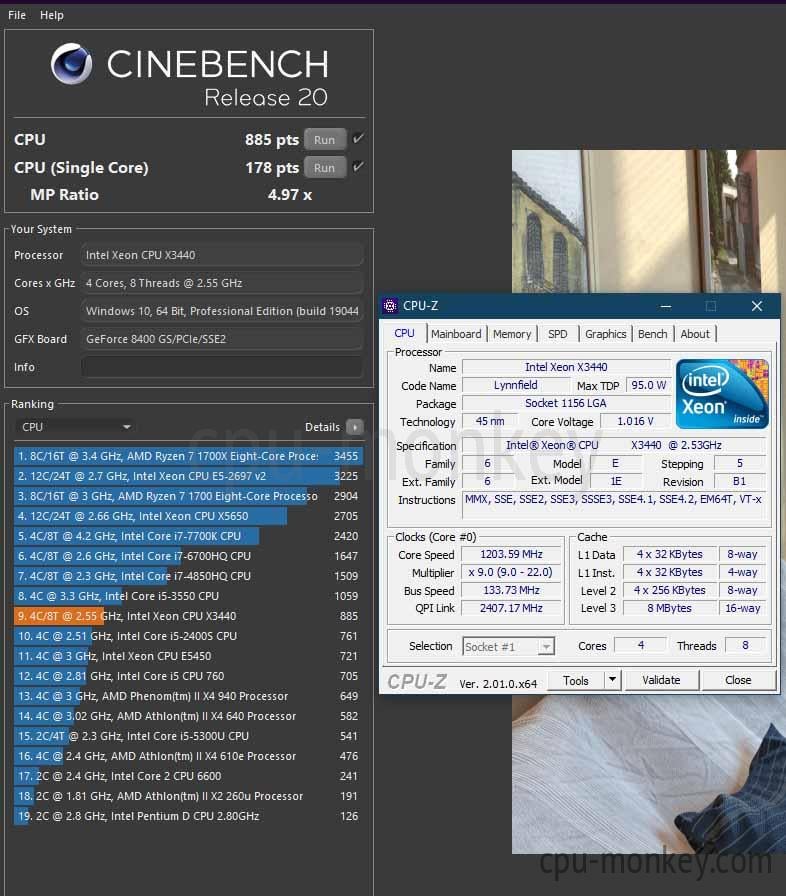786x896 pixels.
Task: Click the Max TDP value 95.0 W
Action: (x=648, y=385)
